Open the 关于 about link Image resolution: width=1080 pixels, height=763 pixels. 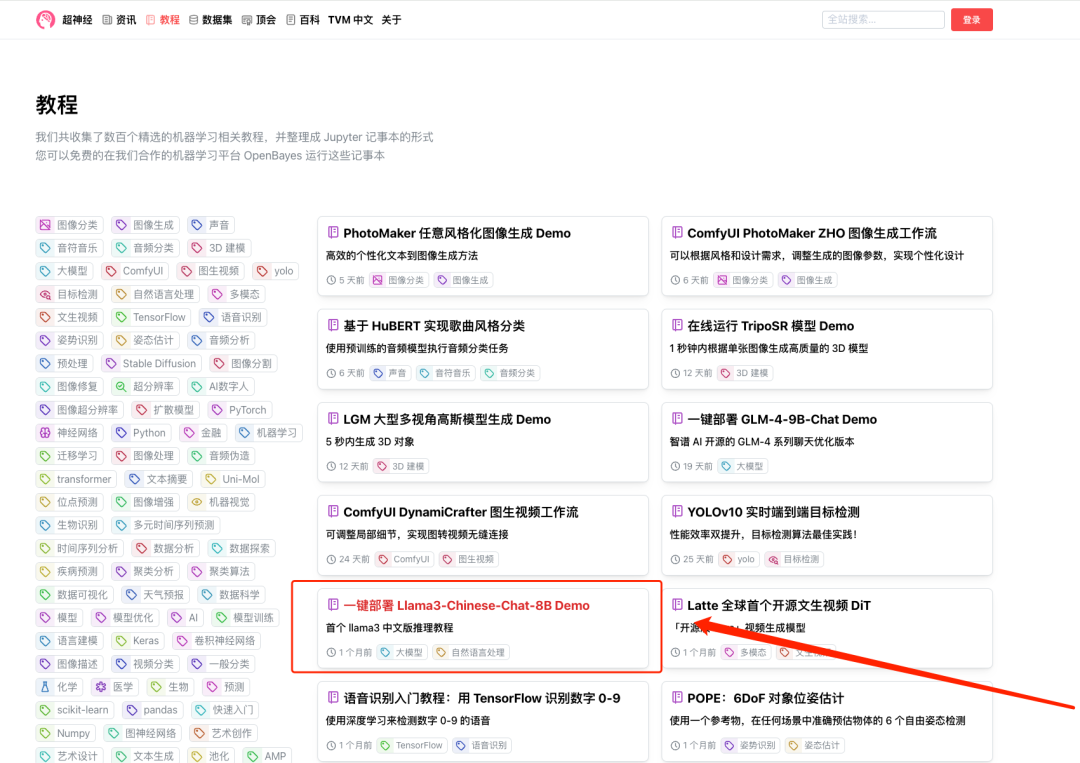tap(391, 20)
